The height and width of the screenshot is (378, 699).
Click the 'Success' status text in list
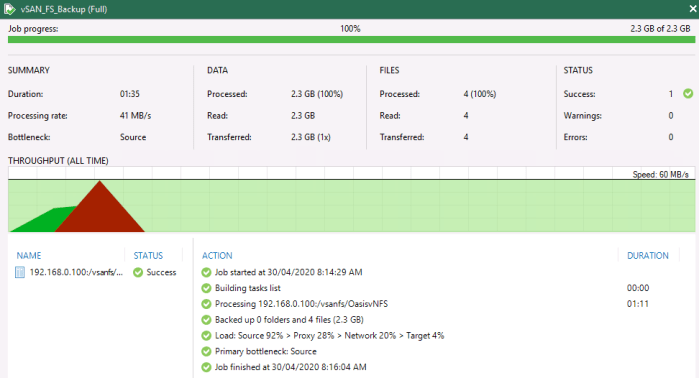coord(161,272)
